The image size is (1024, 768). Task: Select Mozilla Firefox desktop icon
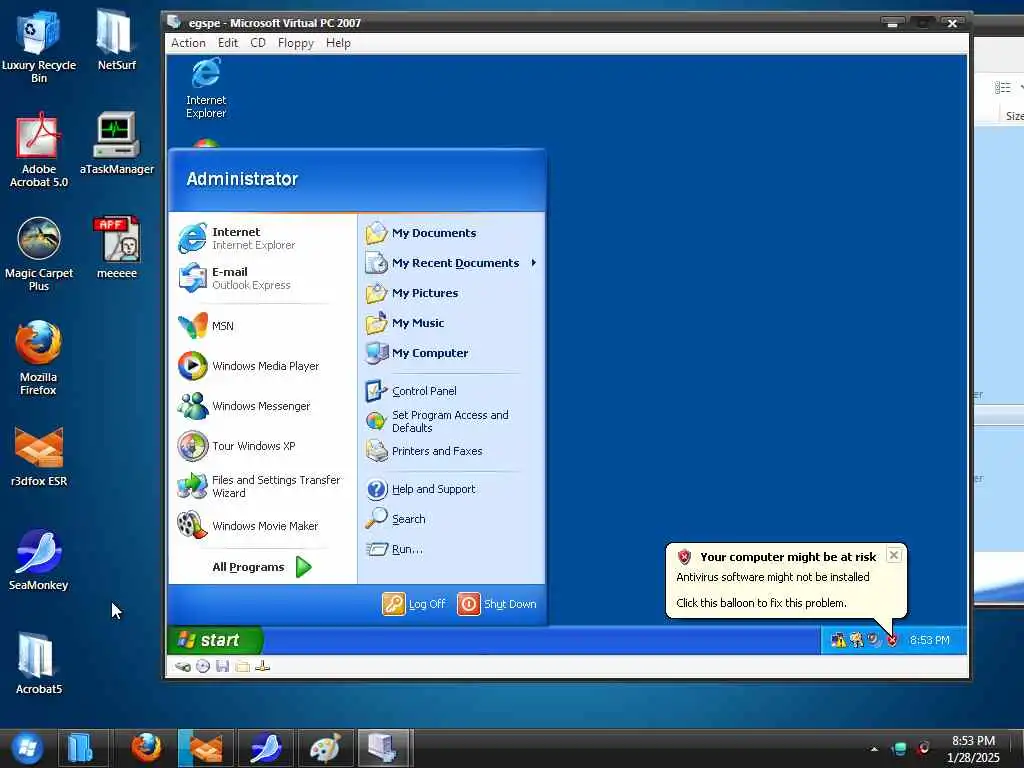tap(39, 358)
